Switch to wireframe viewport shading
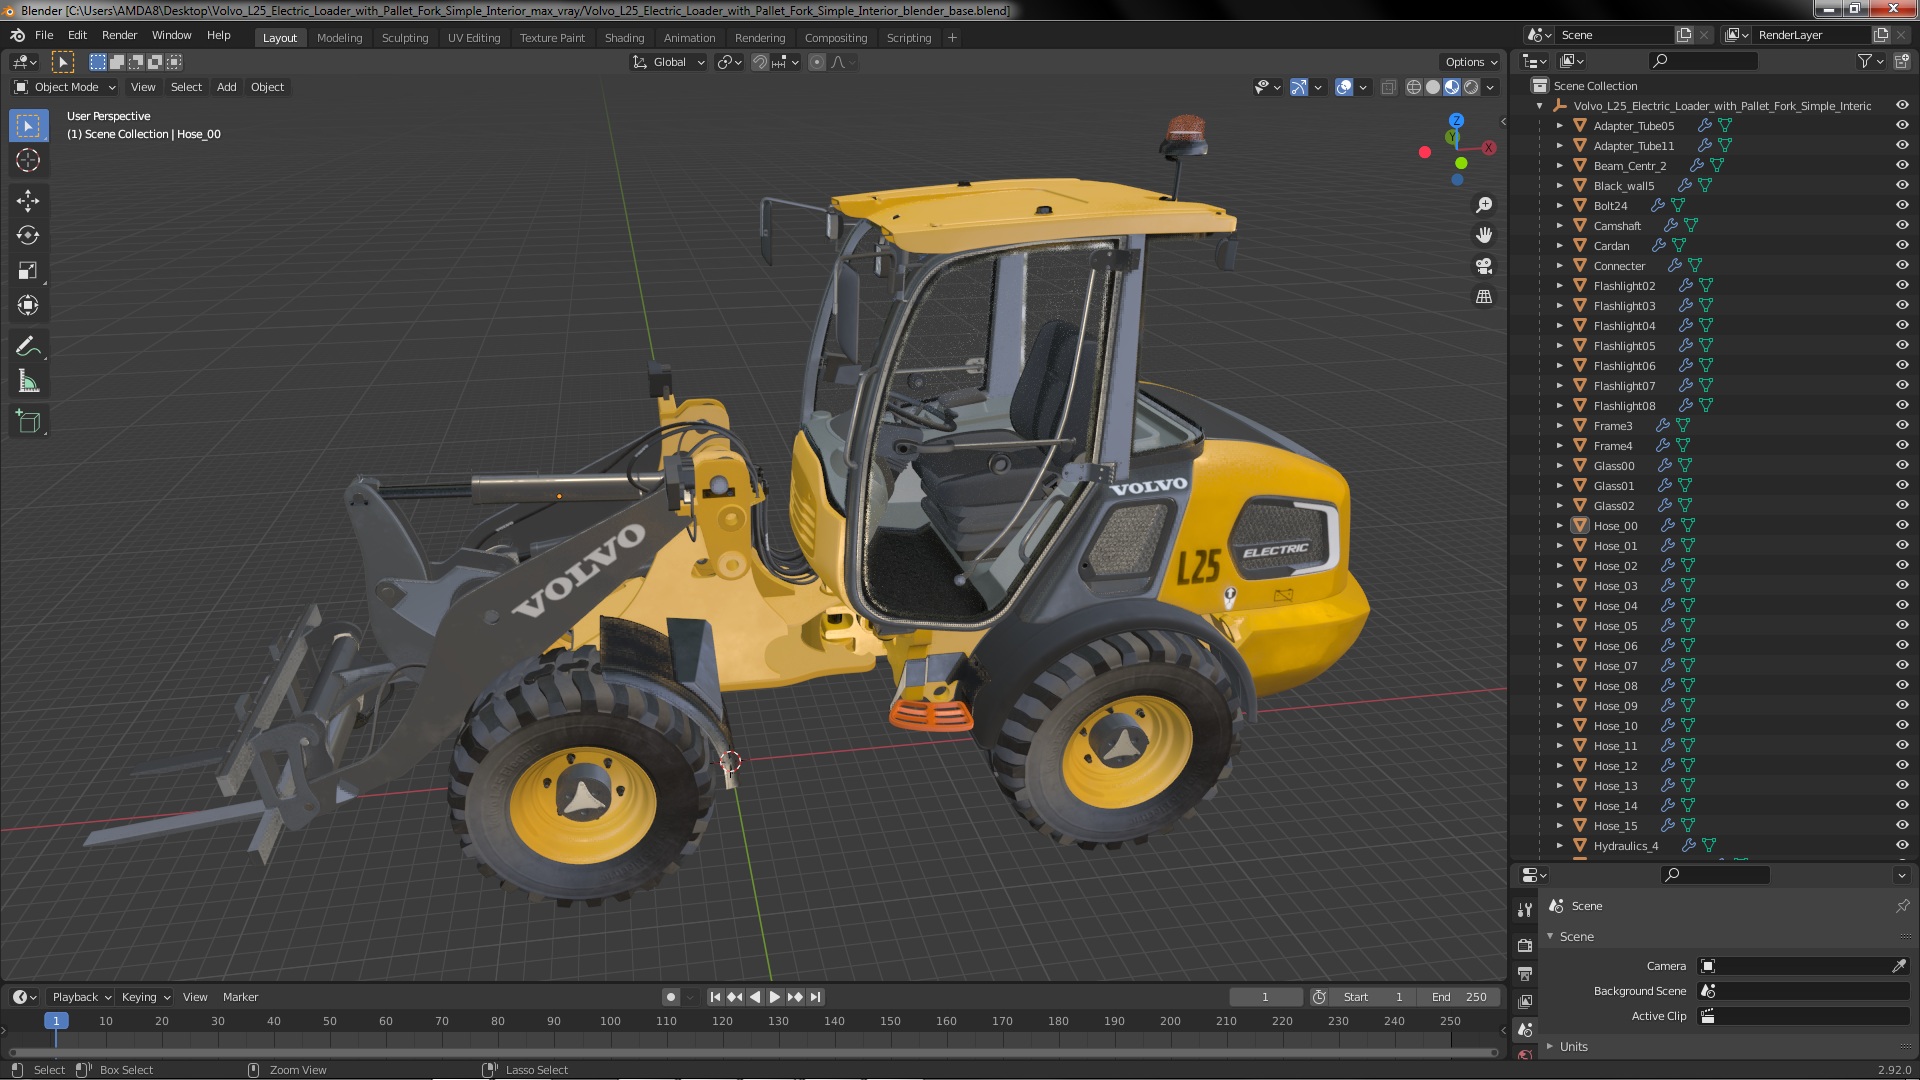 click(x=1414, y=88)
